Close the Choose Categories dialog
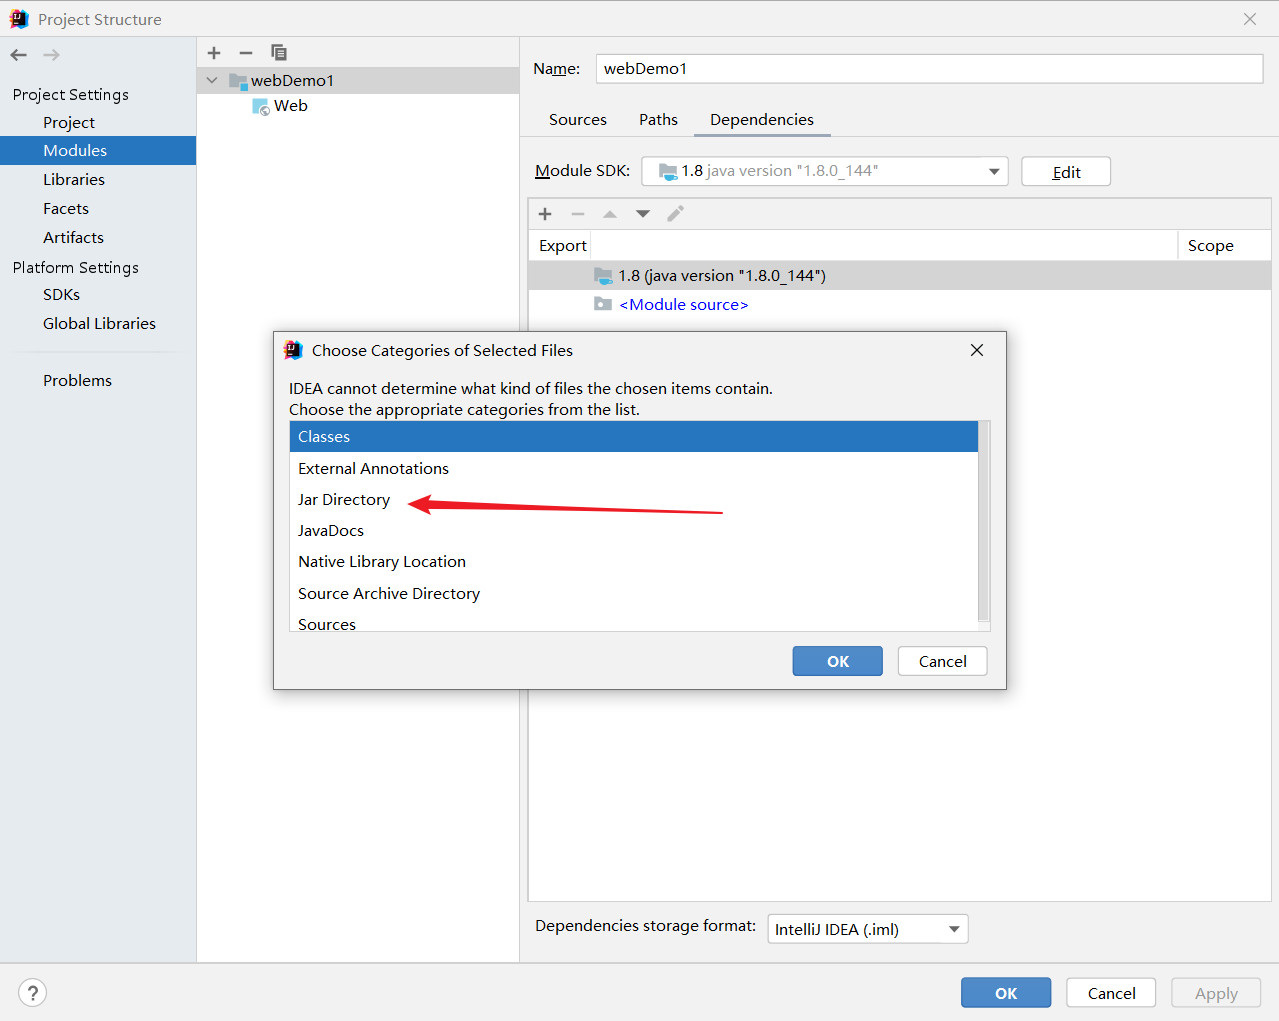 [977, 350]
